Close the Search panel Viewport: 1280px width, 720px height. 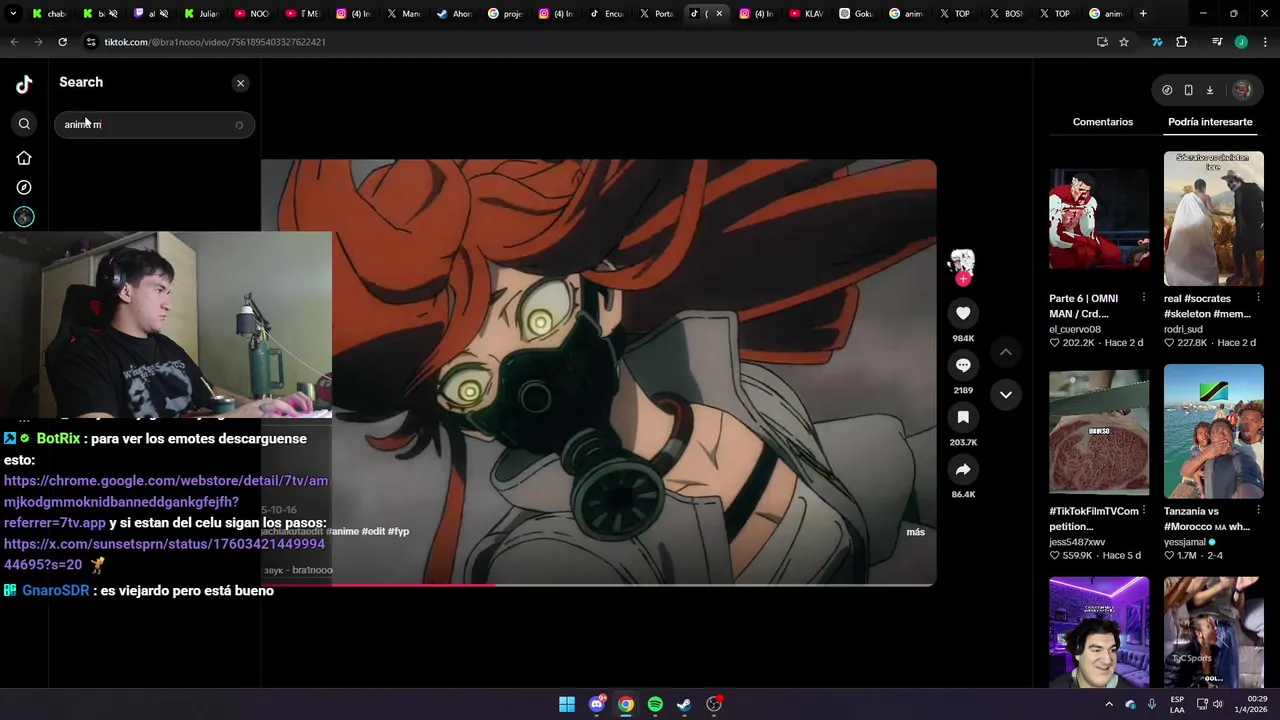point(240,83)
